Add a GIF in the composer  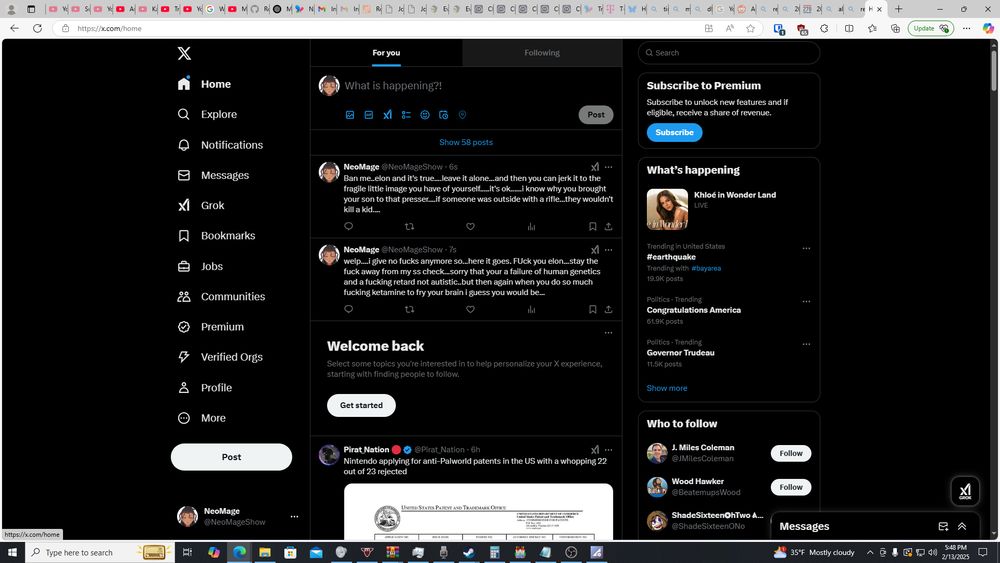[369, 115]
